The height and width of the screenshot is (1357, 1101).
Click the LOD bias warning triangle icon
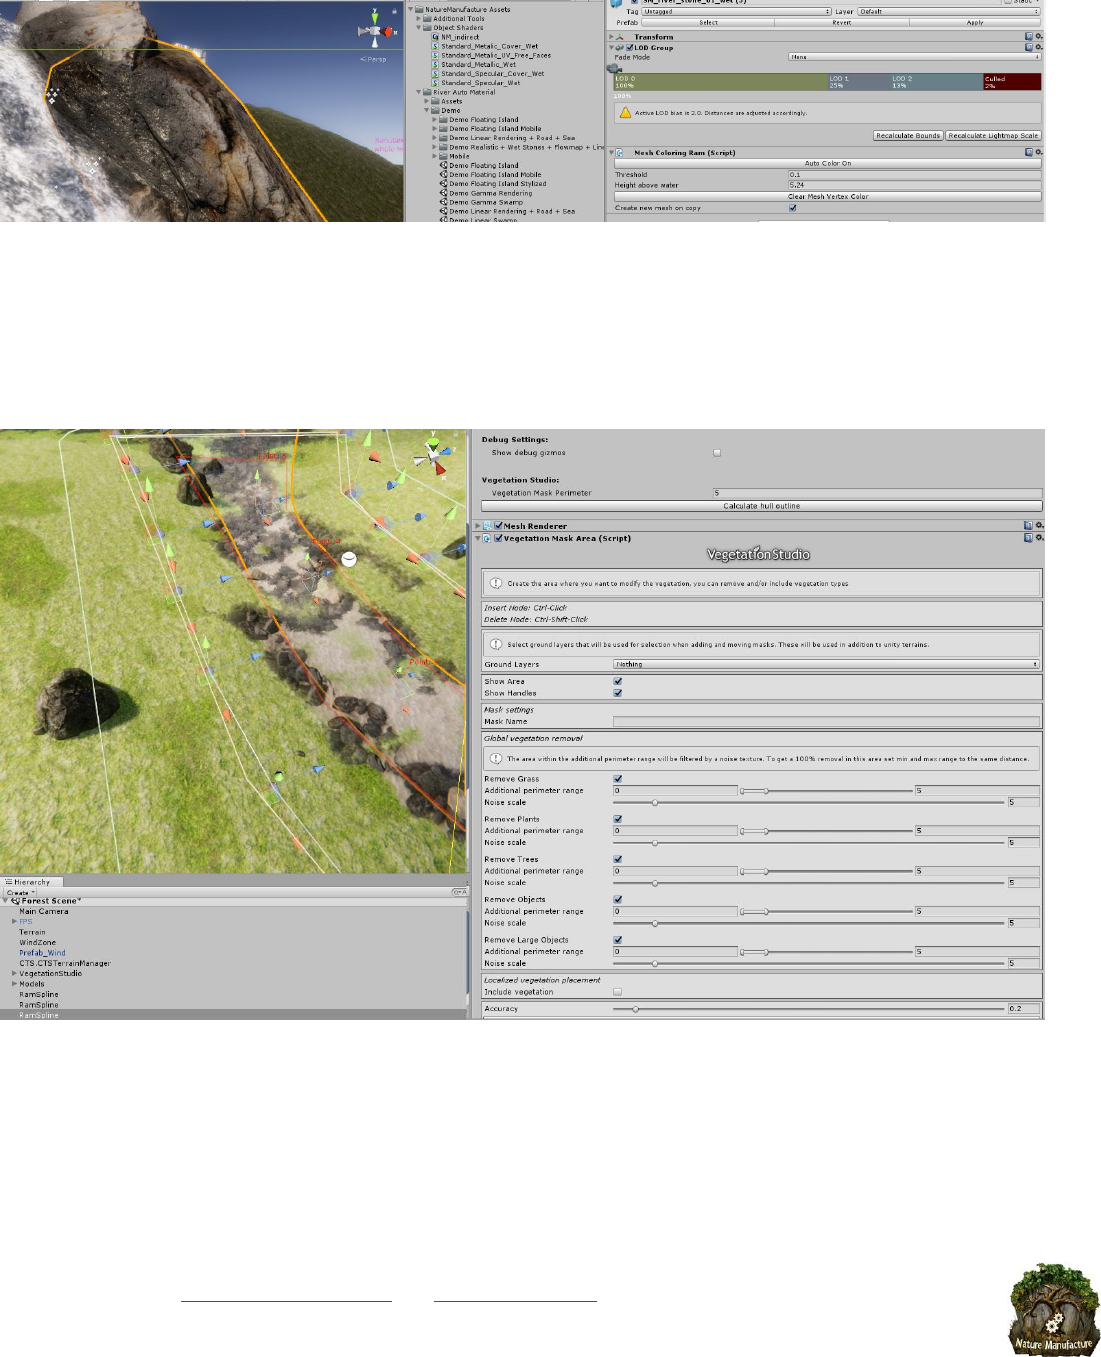[x=625, y=113]
